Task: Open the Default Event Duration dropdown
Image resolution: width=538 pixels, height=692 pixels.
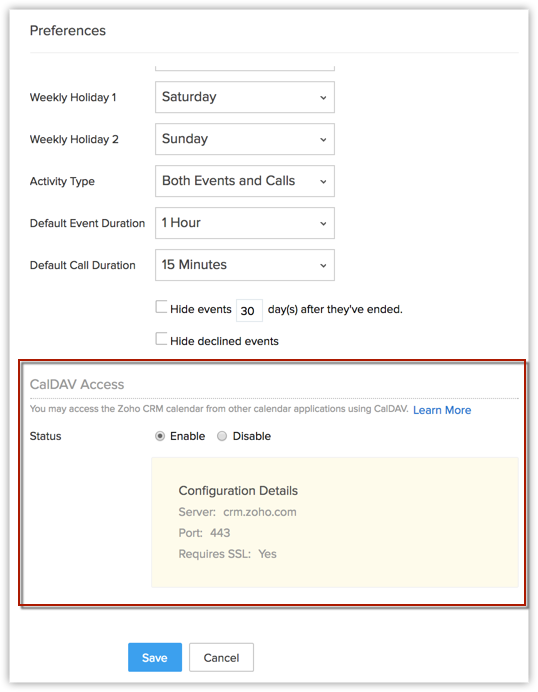Action: tap(245, 223)
